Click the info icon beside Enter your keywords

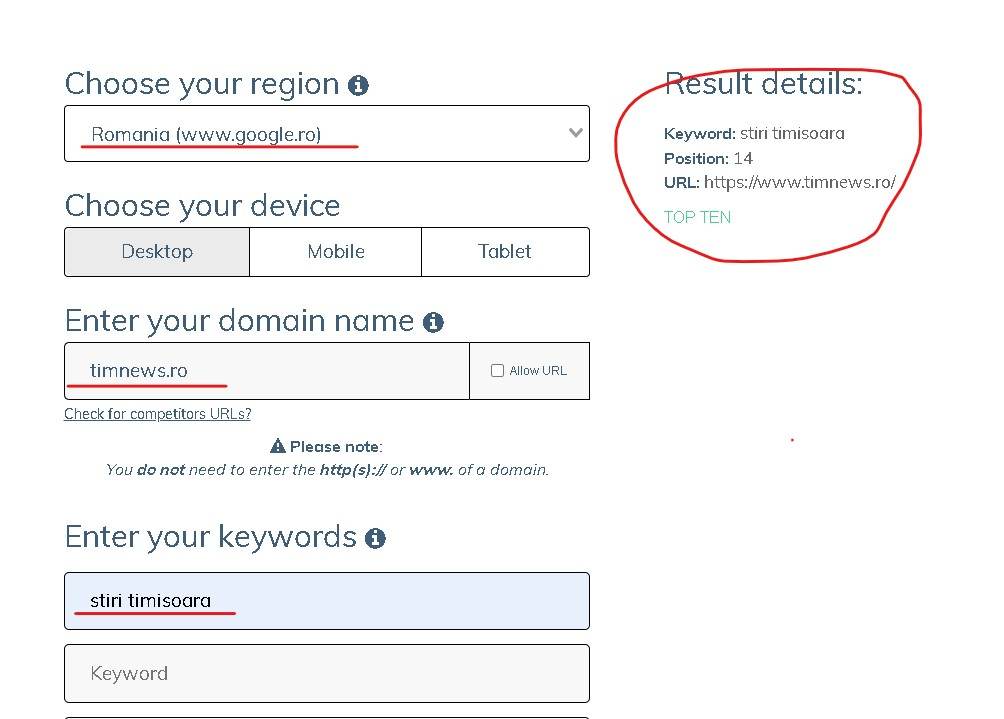click(375, 539)
